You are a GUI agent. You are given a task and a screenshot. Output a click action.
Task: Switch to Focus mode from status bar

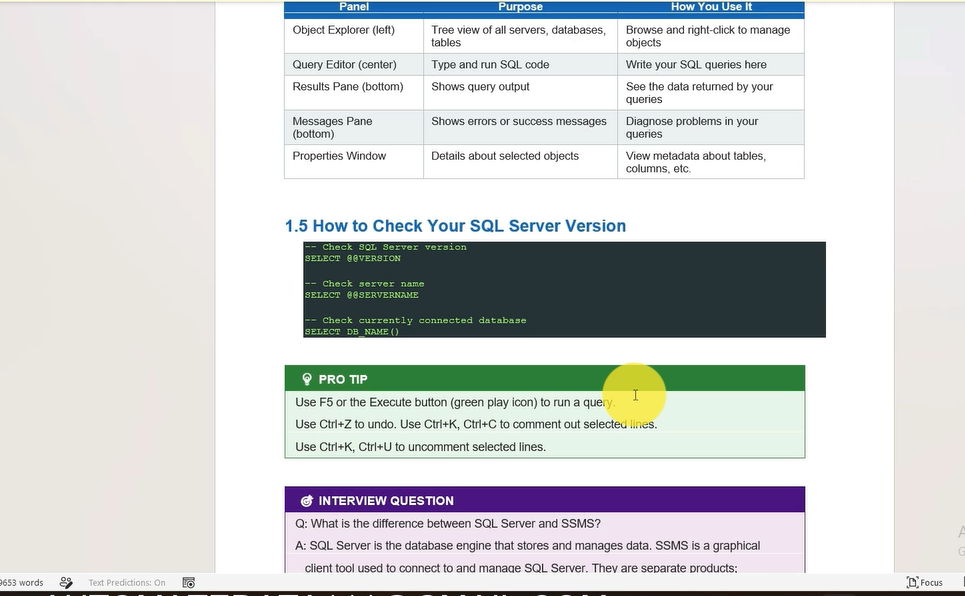[925, 582]
